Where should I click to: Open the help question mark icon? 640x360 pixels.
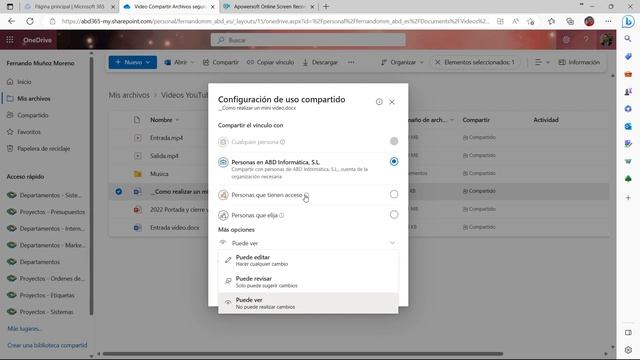coord(586,40)
